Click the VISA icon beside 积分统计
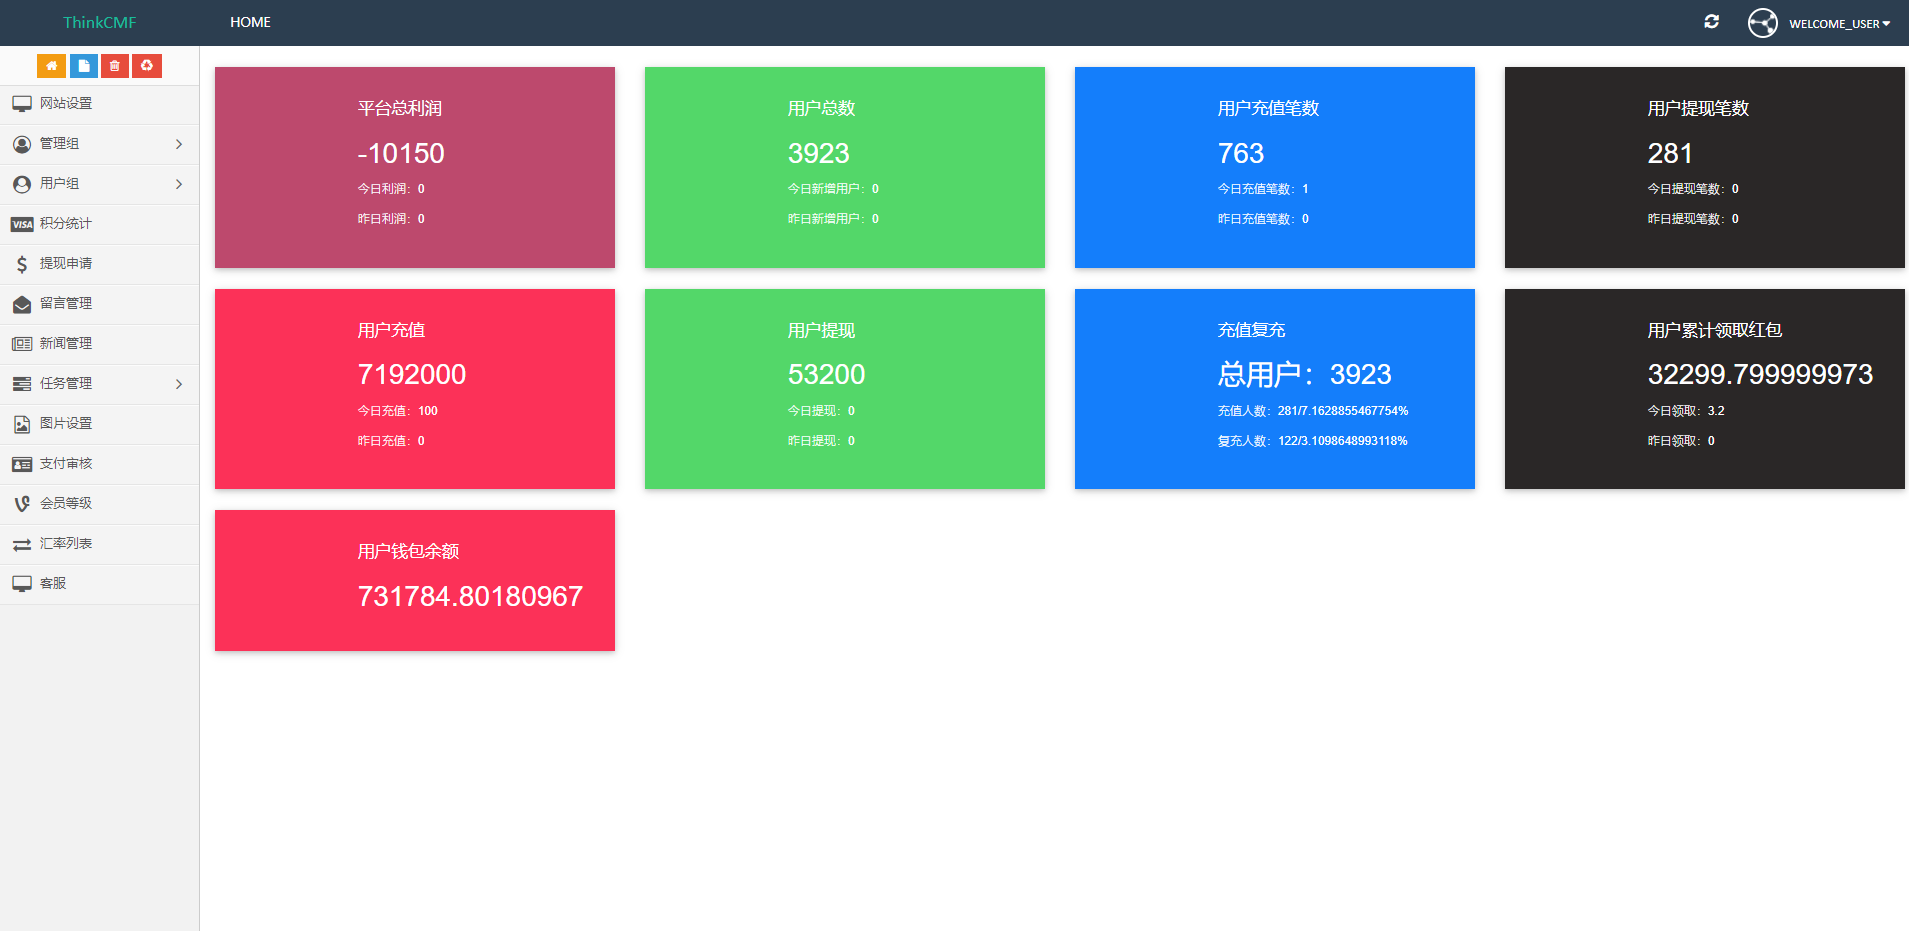 [22, 224]
